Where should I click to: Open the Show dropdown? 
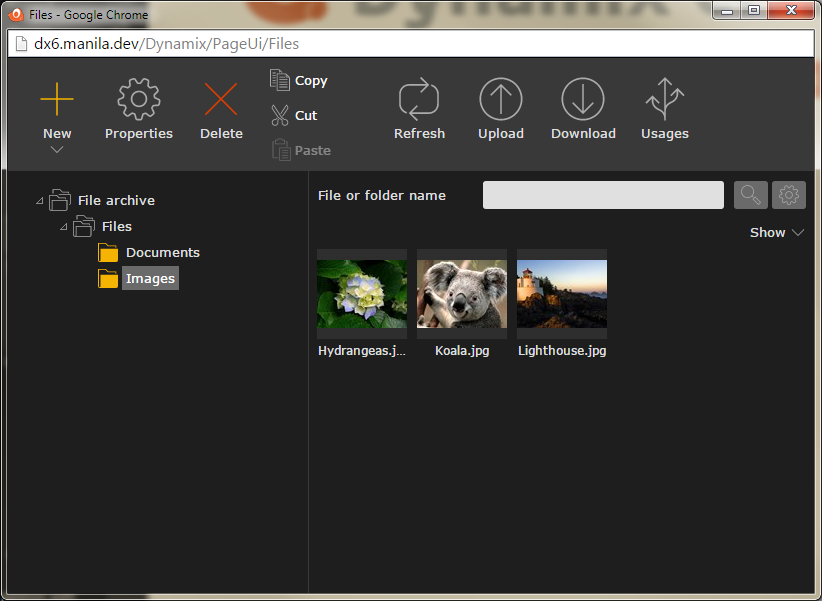(x=777, y=232)
